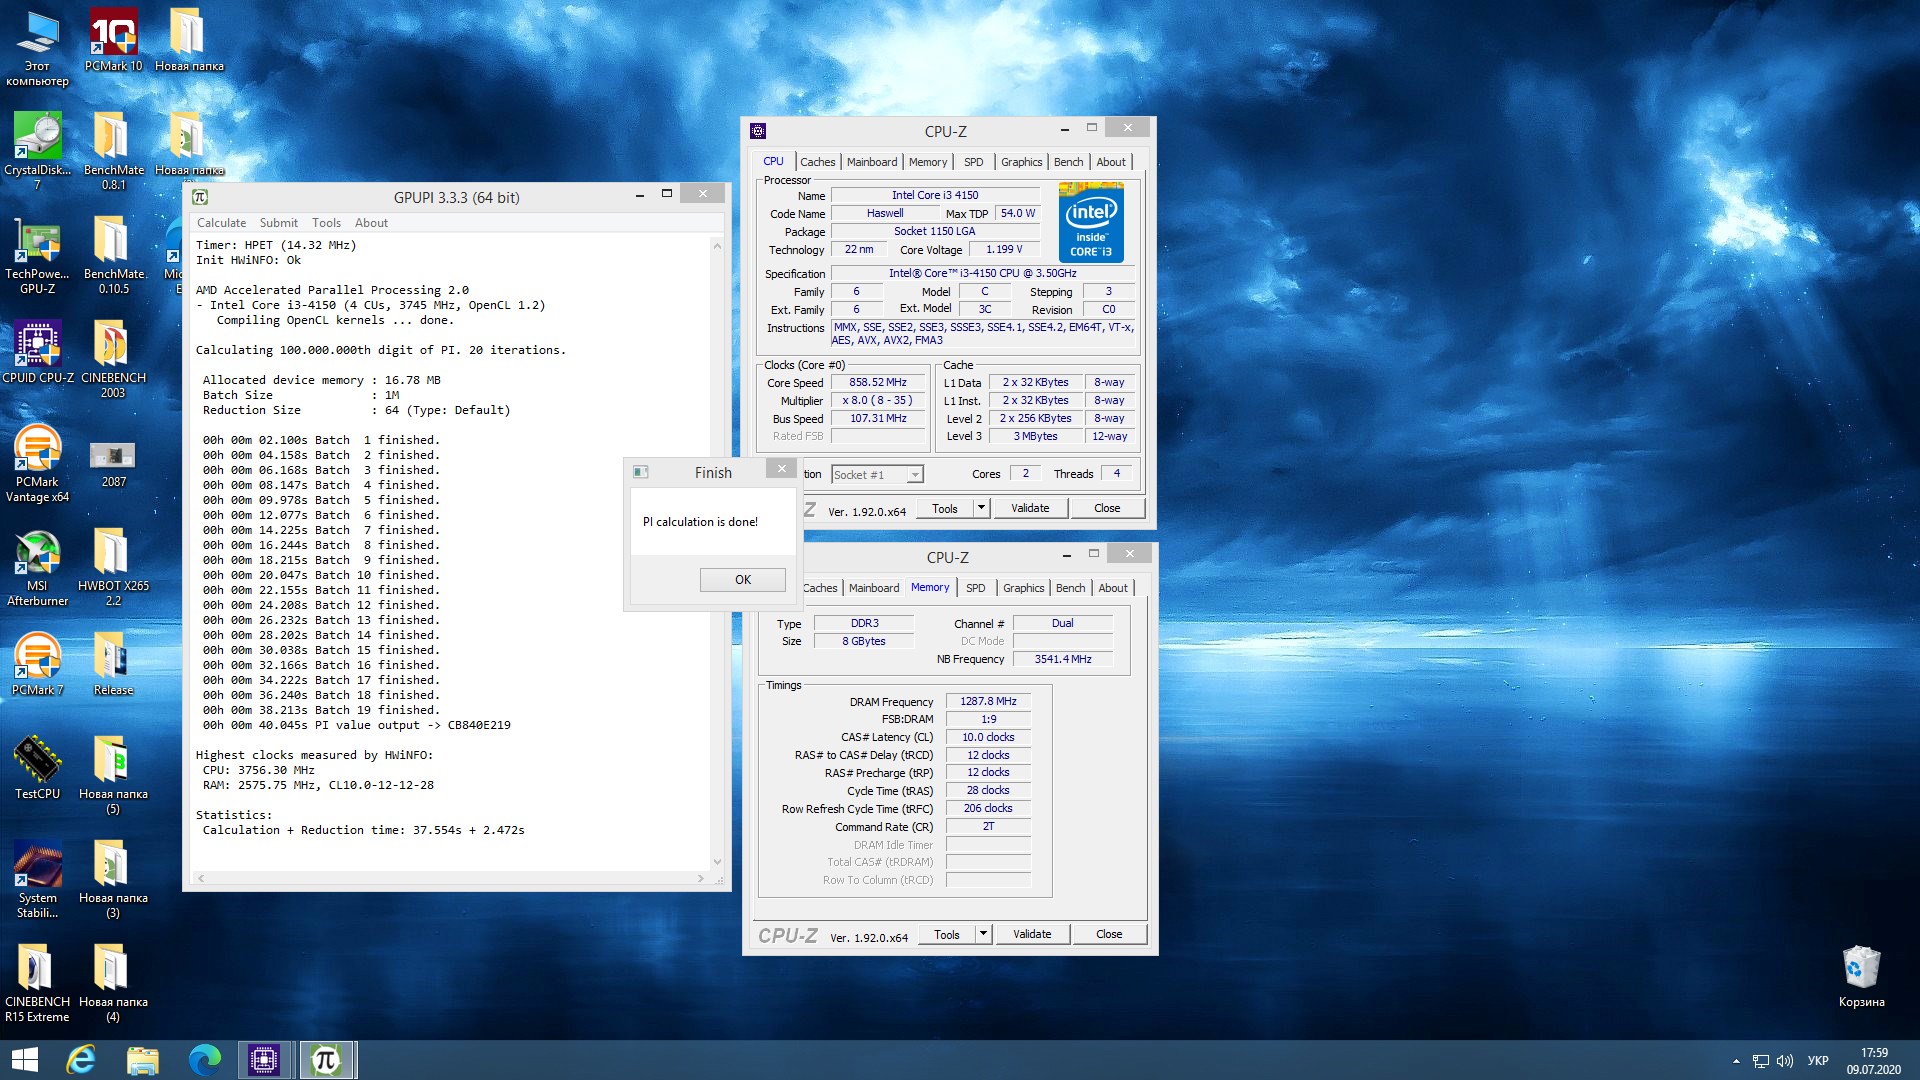Switch to Graphics tab in upper CPU-Z
Screen dimensions: 1920x1080
click(1021, 162)
